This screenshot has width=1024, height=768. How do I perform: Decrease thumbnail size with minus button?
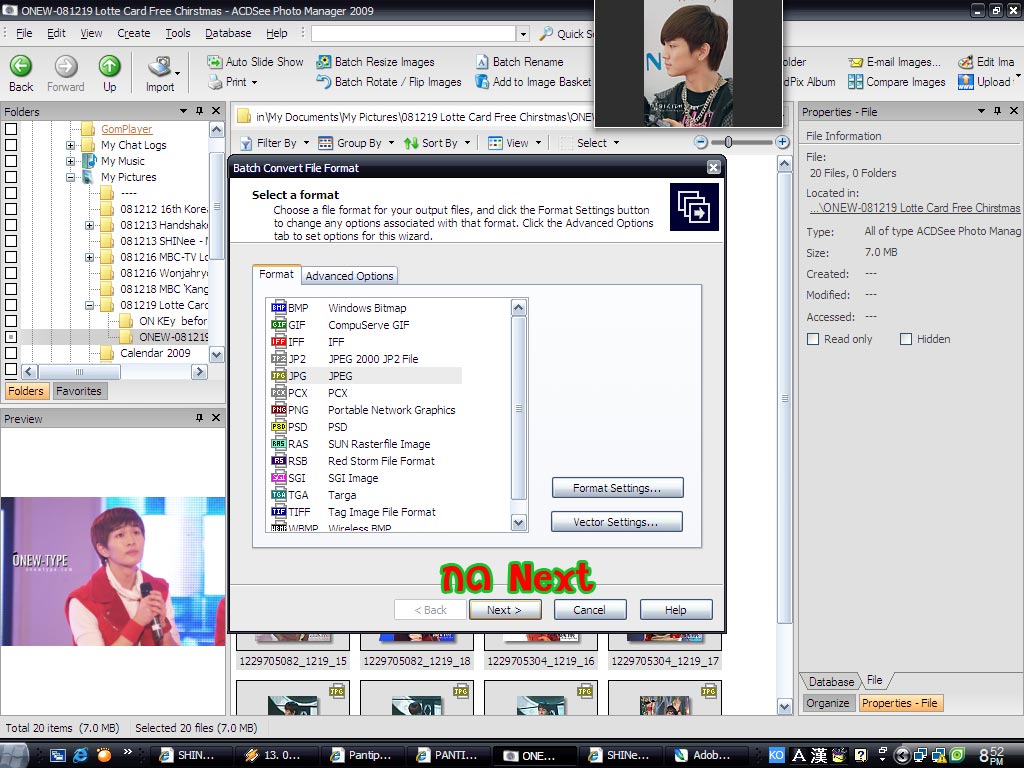tap(701, 142)
